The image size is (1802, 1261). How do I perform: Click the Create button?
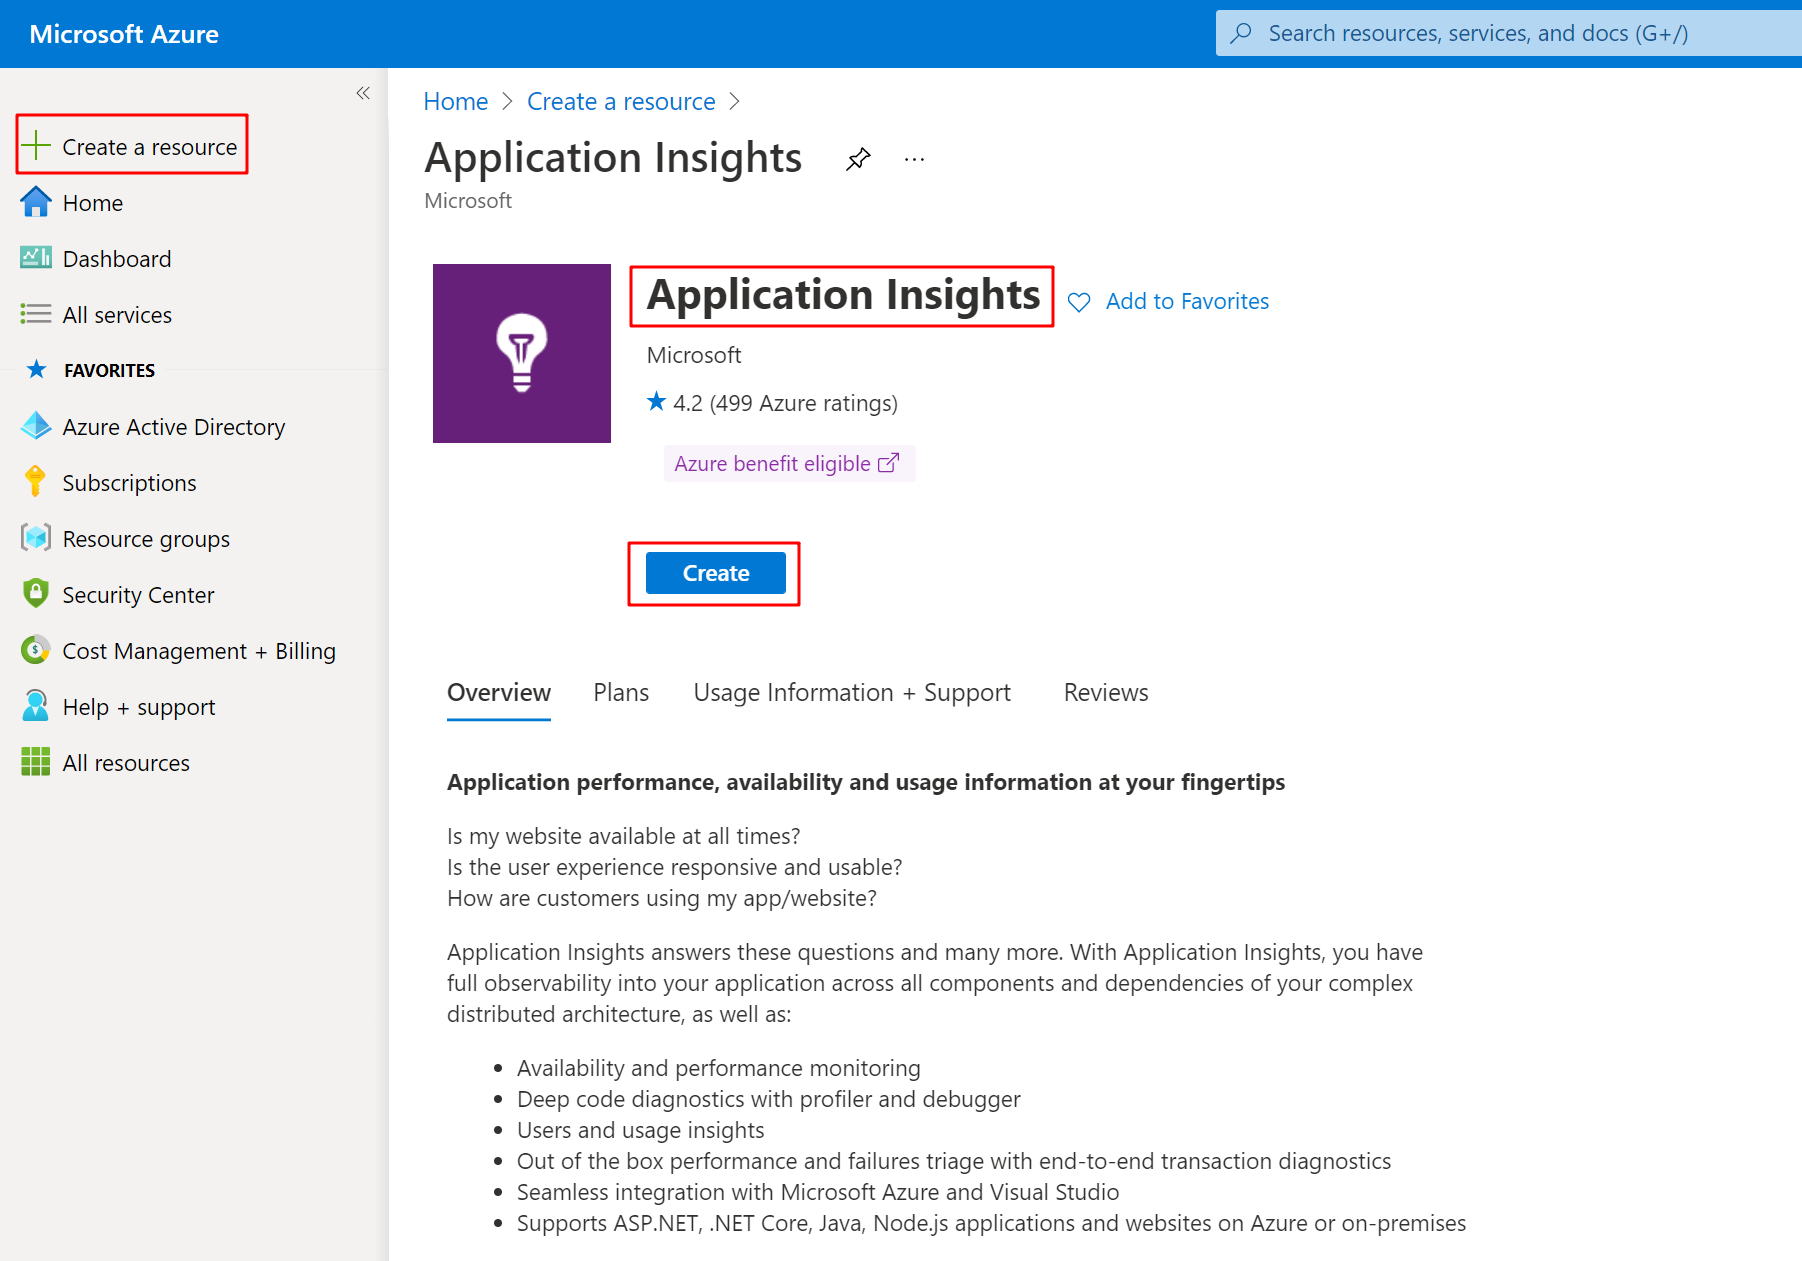714,573
